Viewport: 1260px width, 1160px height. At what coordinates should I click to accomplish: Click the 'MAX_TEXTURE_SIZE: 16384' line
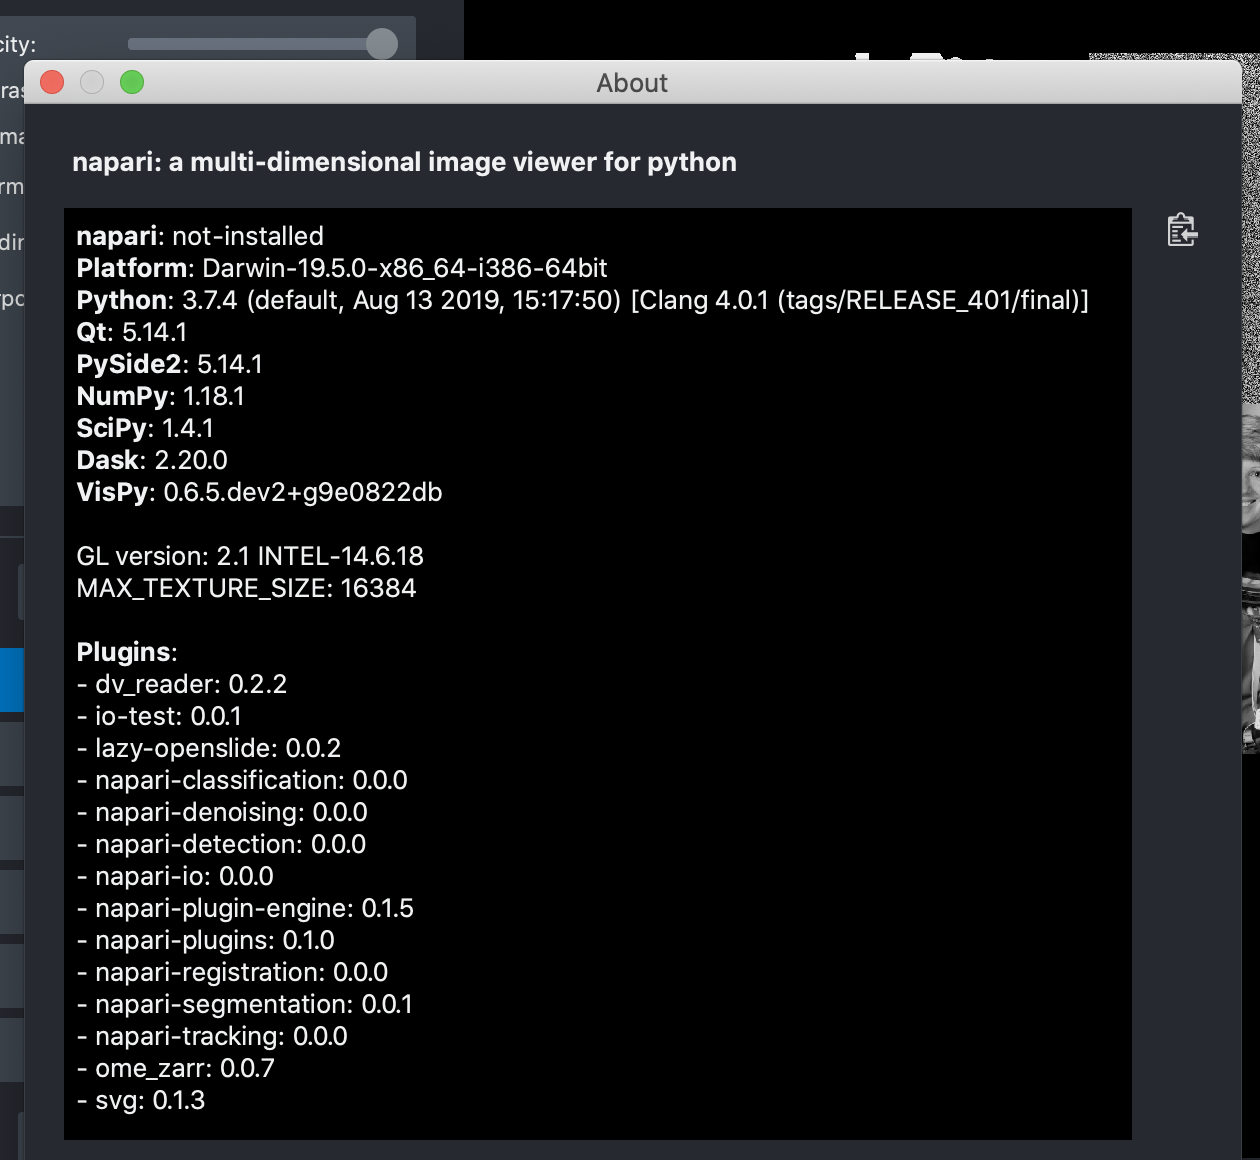246,588
